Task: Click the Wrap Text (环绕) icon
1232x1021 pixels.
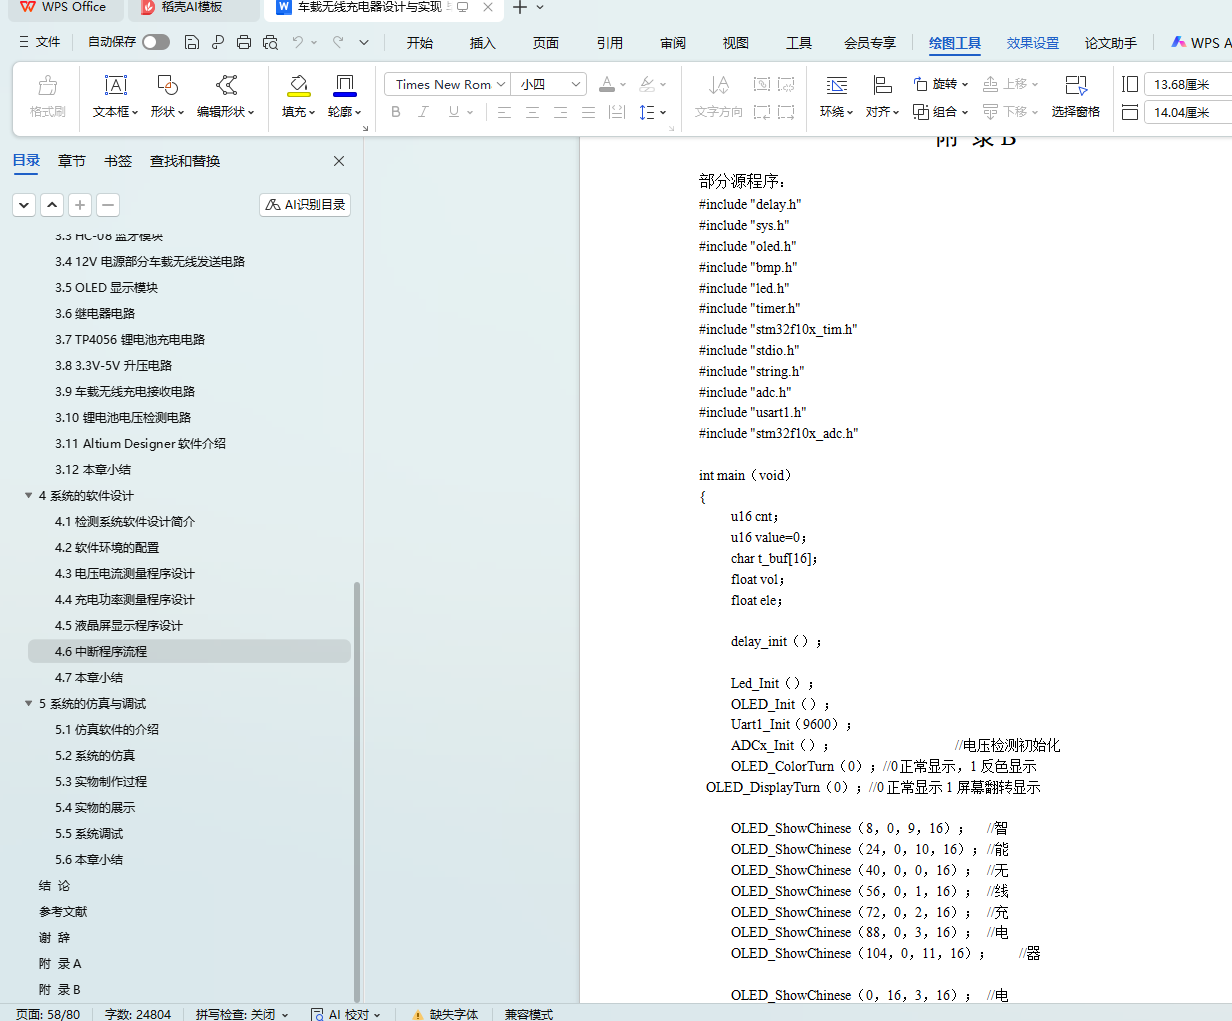Action: click(x=836, y=87)
